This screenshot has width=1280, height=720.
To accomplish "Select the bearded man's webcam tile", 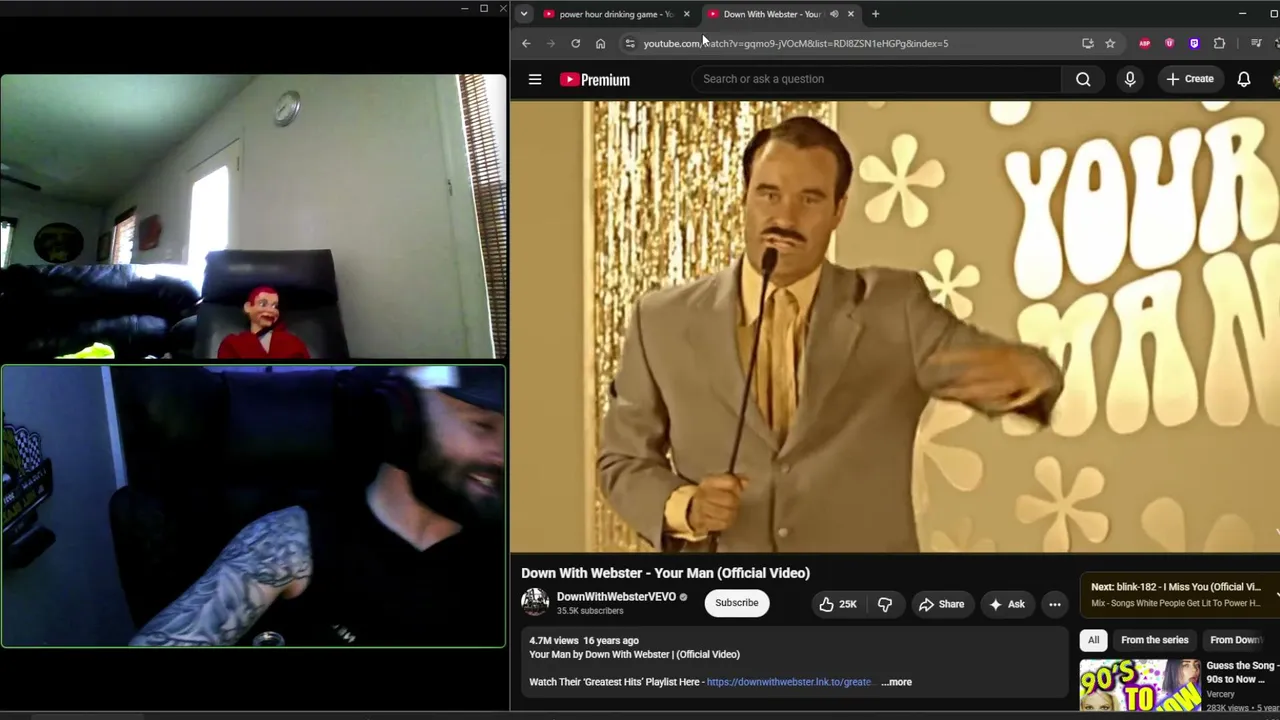I will click(253, 507).
